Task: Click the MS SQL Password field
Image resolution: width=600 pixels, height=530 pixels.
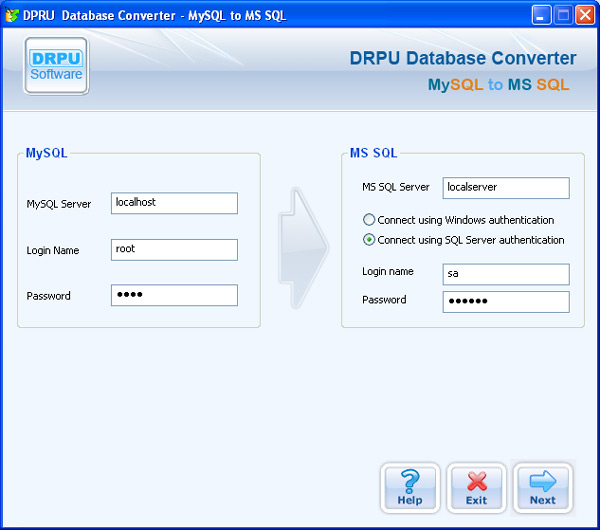Action: [x=506, y=302]
